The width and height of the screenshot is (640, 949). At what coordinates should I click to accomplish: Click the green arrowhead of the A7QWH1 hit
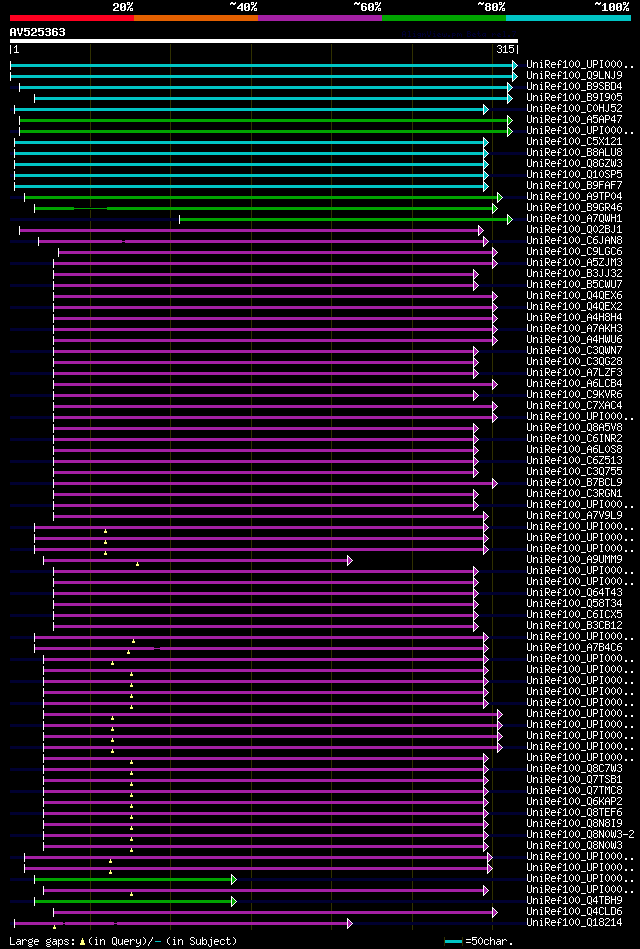pos(510,219)
